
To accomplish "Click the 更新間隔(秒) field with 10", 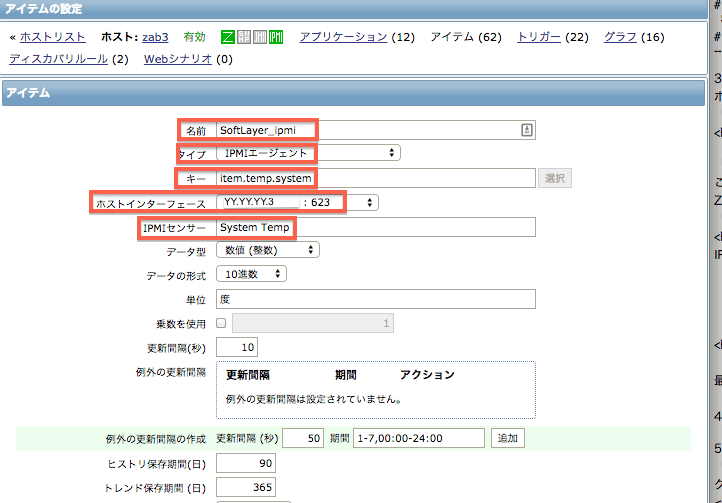I will tap(237, 347).
